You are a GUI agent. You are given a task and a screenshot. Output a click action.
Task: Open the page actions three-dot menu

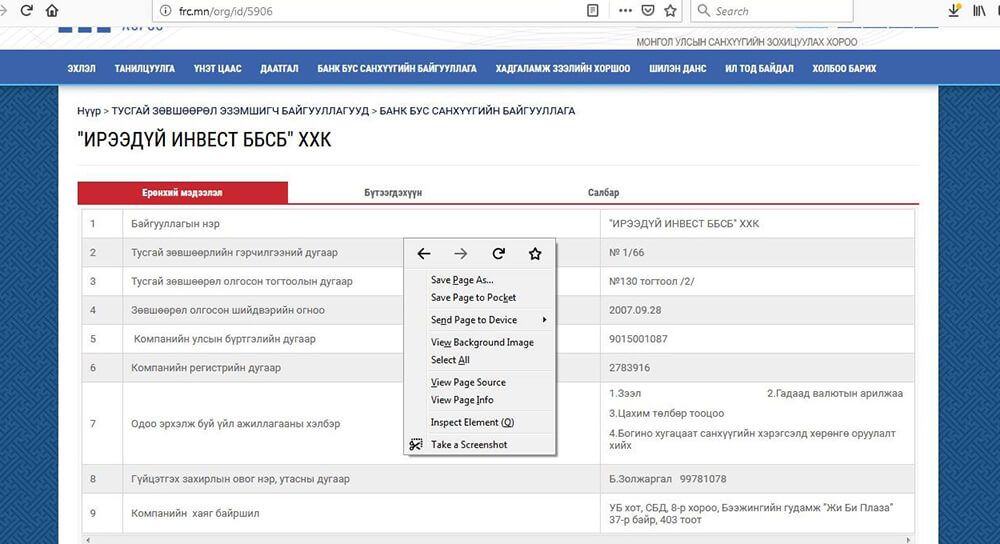[625, 11]
